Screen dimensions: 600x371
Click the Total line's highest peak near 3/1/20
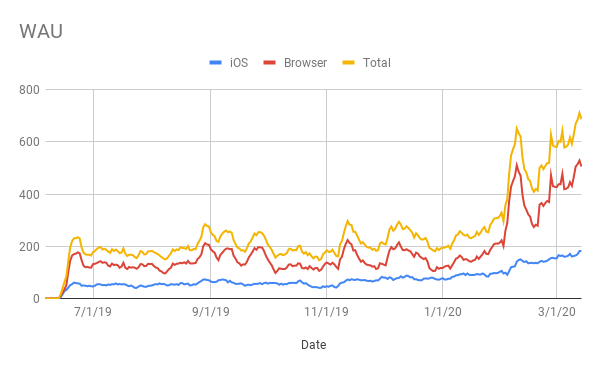579,112
